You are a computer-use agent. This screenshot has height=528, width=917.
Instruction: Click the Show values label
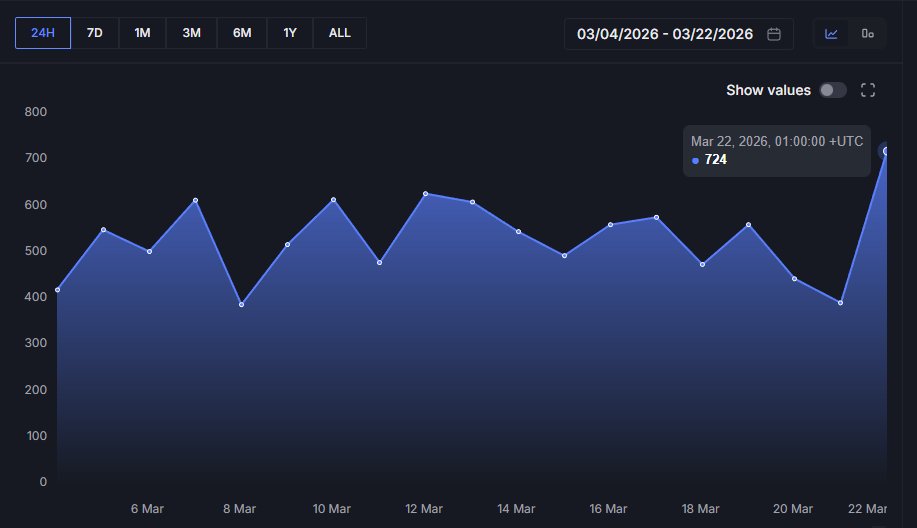[x=768, y=90]
